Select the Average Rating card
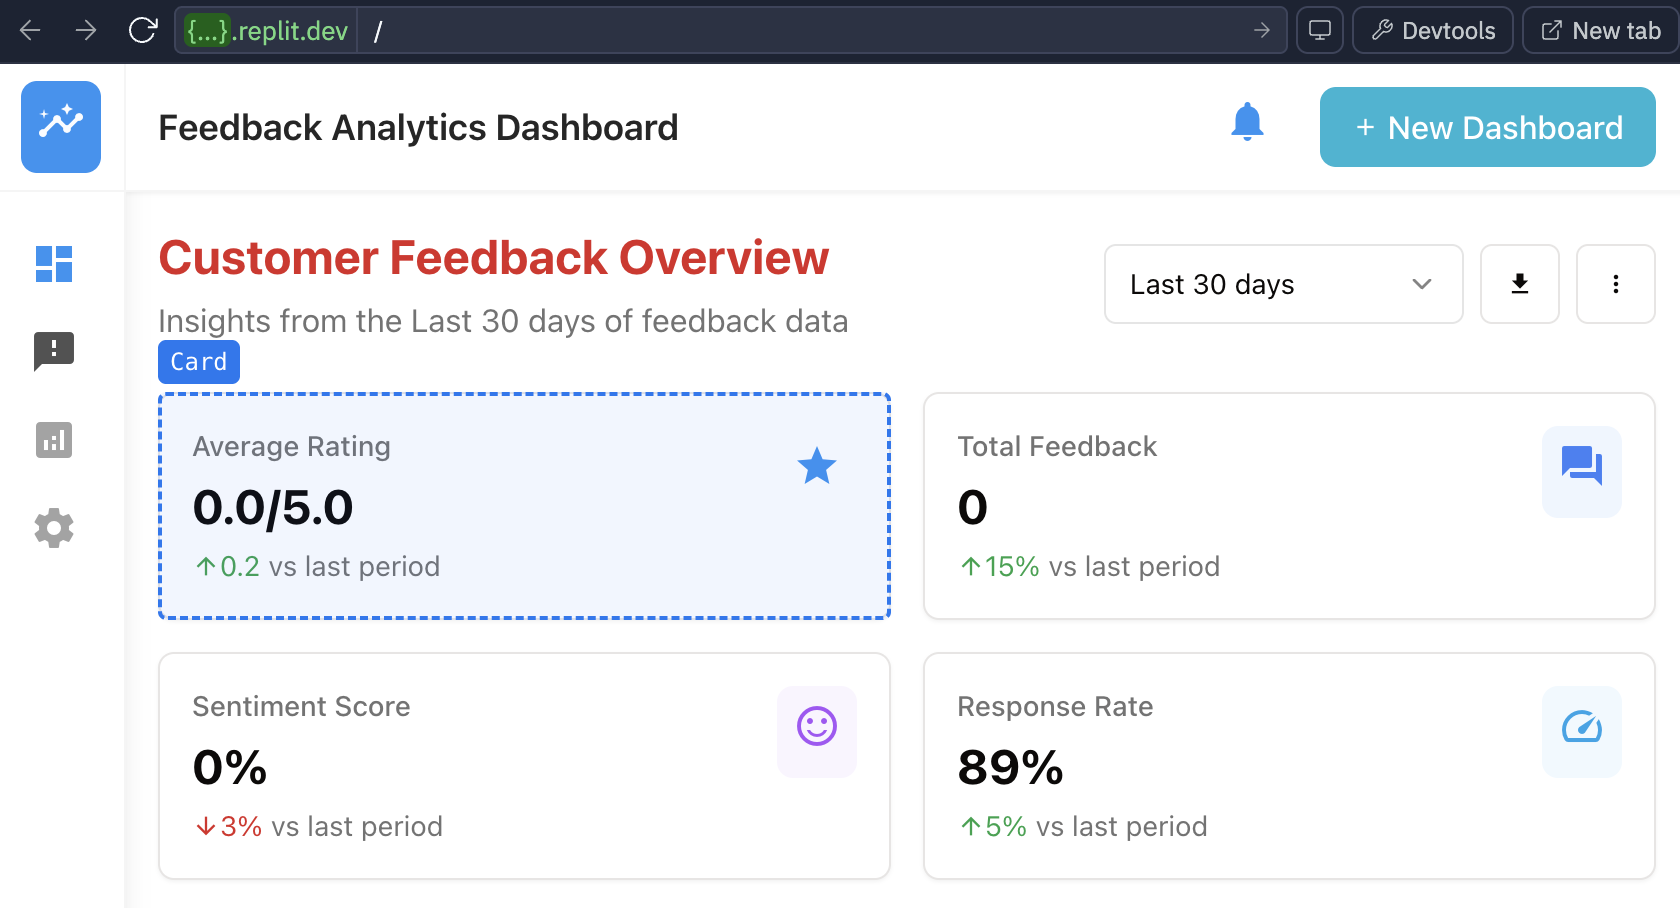 (524, 506)
